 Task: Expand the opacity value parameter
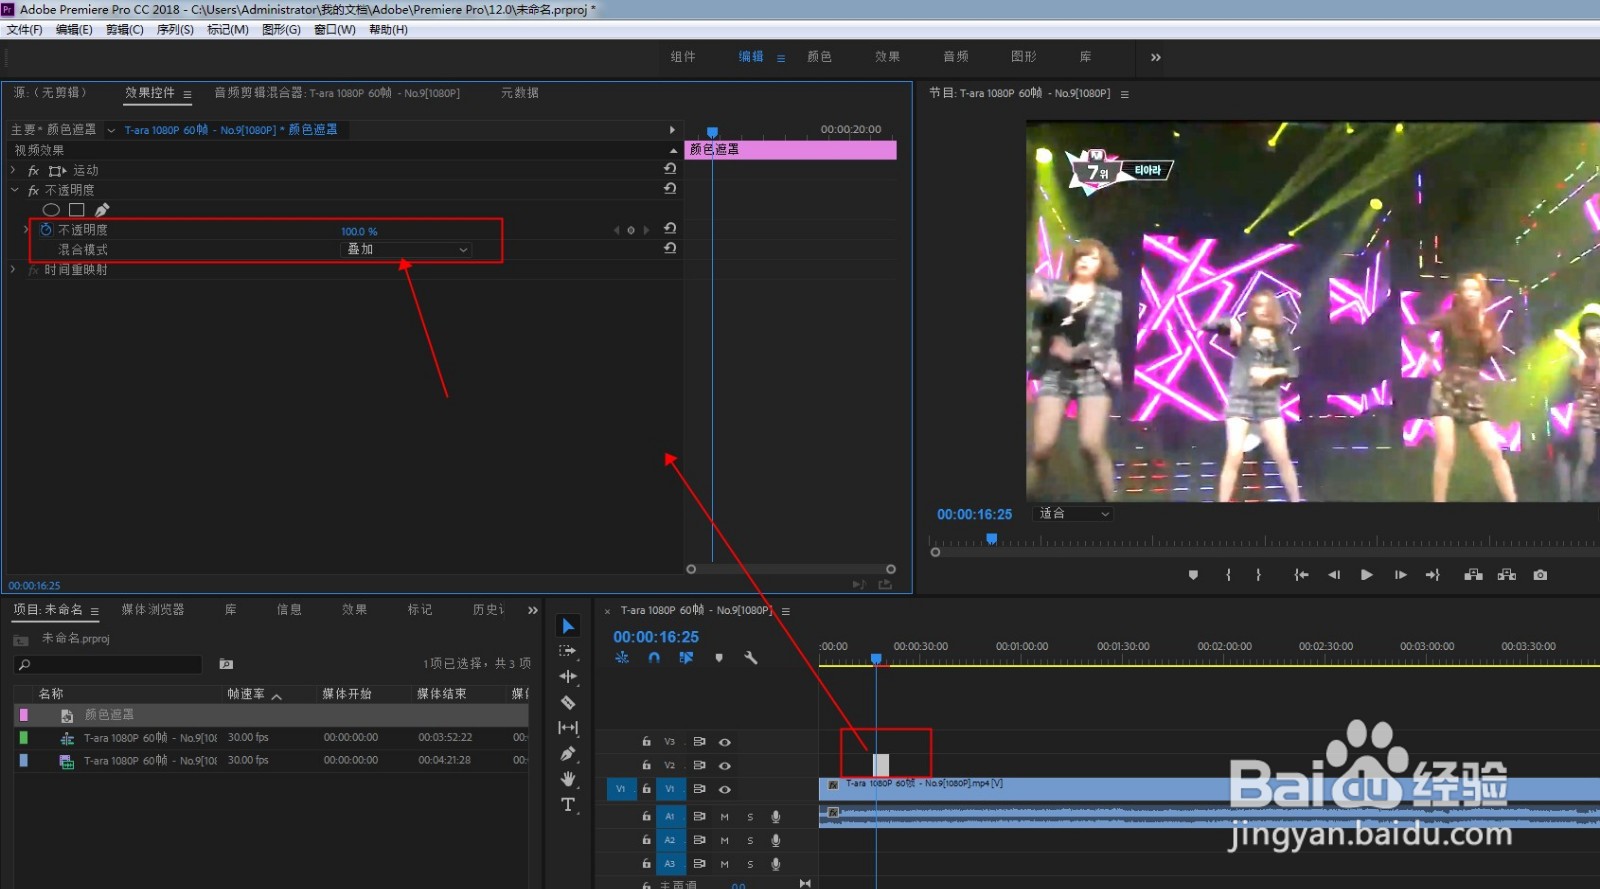tap(26, 230)
